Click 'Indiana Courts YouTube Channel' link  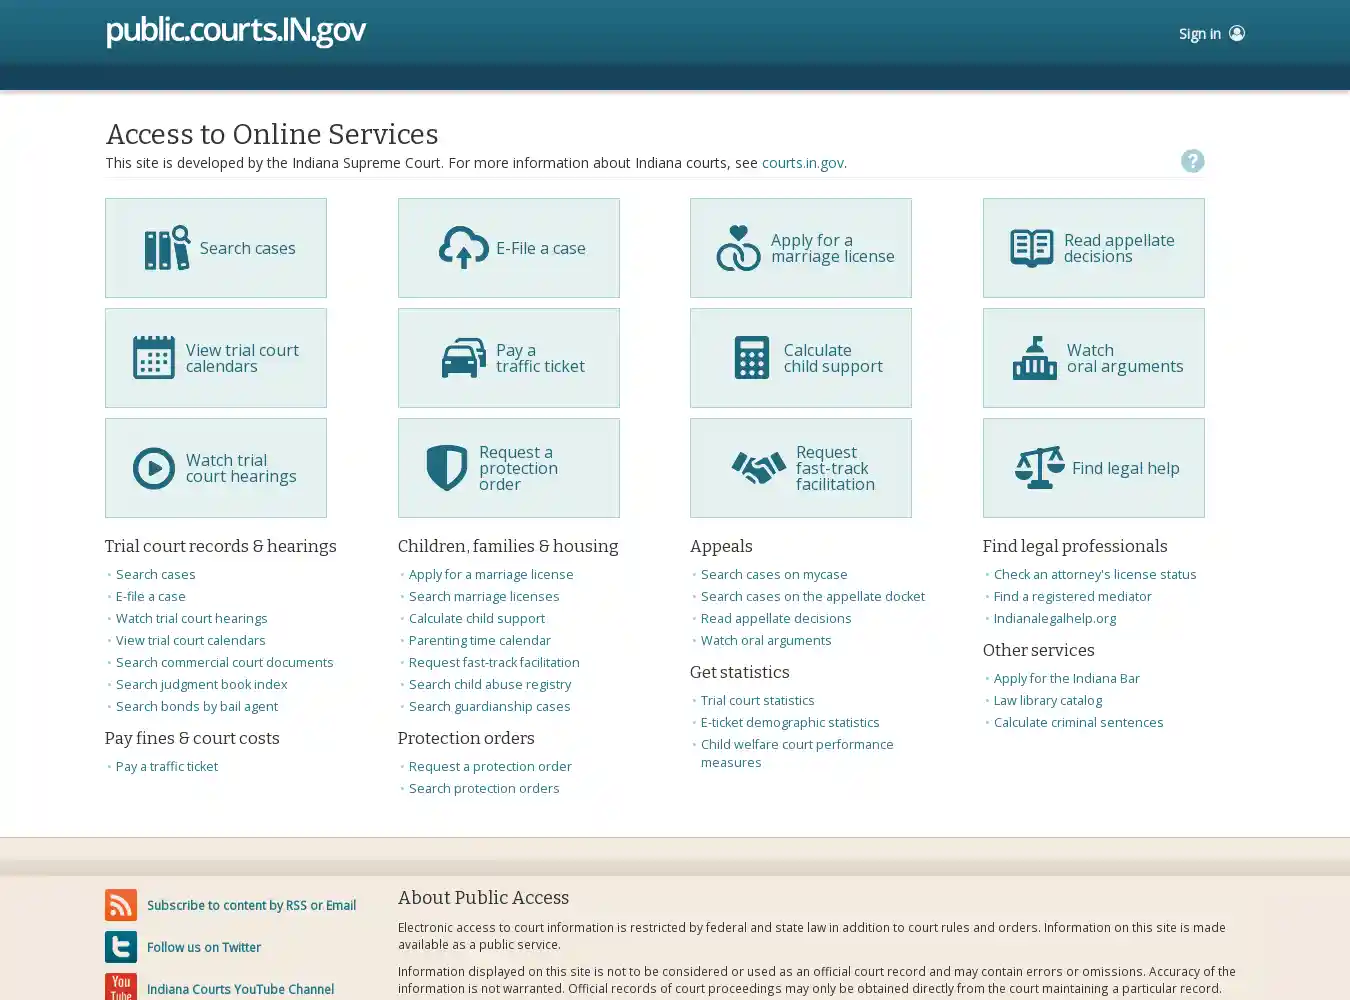tap(240, 990)
